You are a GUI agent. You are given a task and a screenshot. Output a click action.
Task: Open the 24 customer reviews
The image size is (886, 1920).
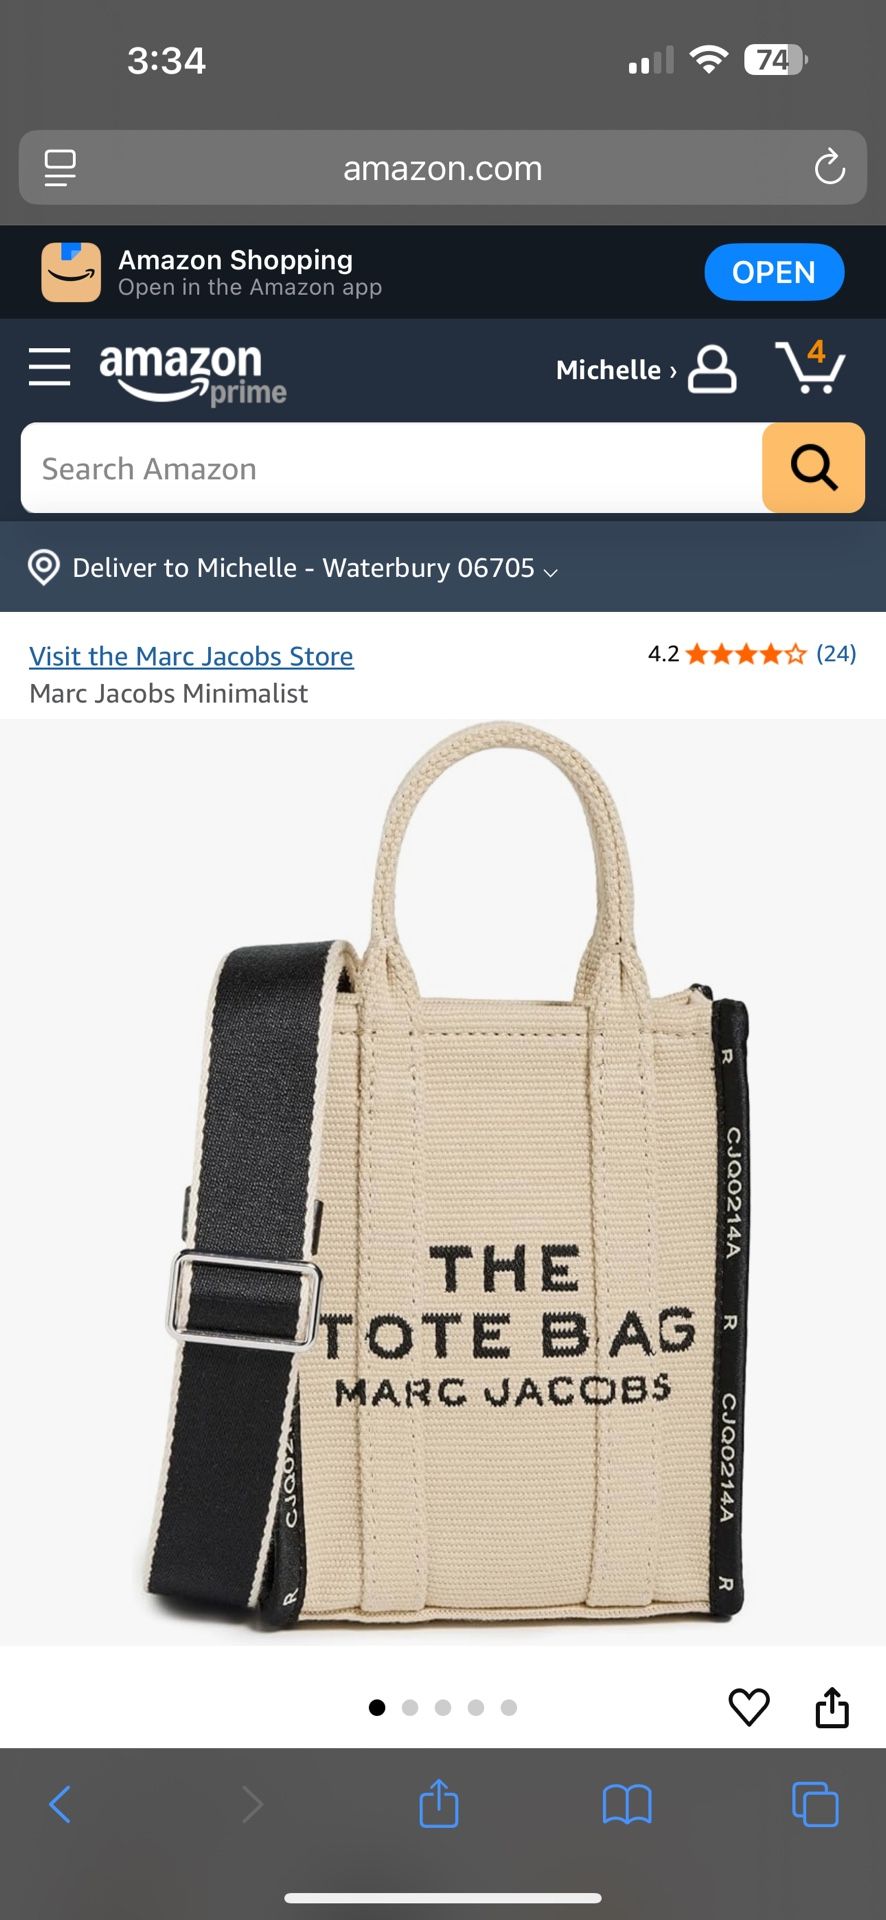point(836,654)
